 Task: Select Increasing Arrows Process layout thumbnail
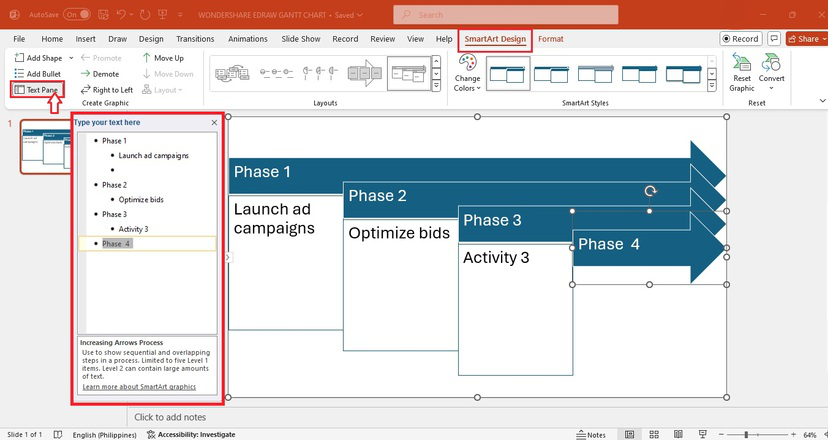[x=409, y=73]
